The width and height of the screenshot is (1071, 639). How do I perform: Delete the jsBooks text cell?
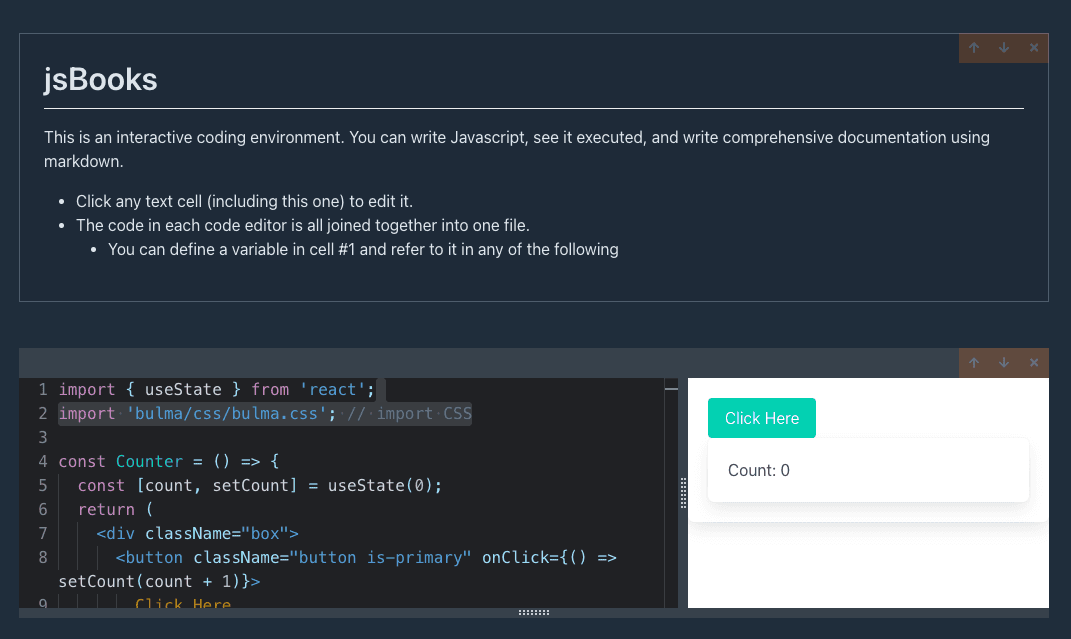tap(1034, 48)
